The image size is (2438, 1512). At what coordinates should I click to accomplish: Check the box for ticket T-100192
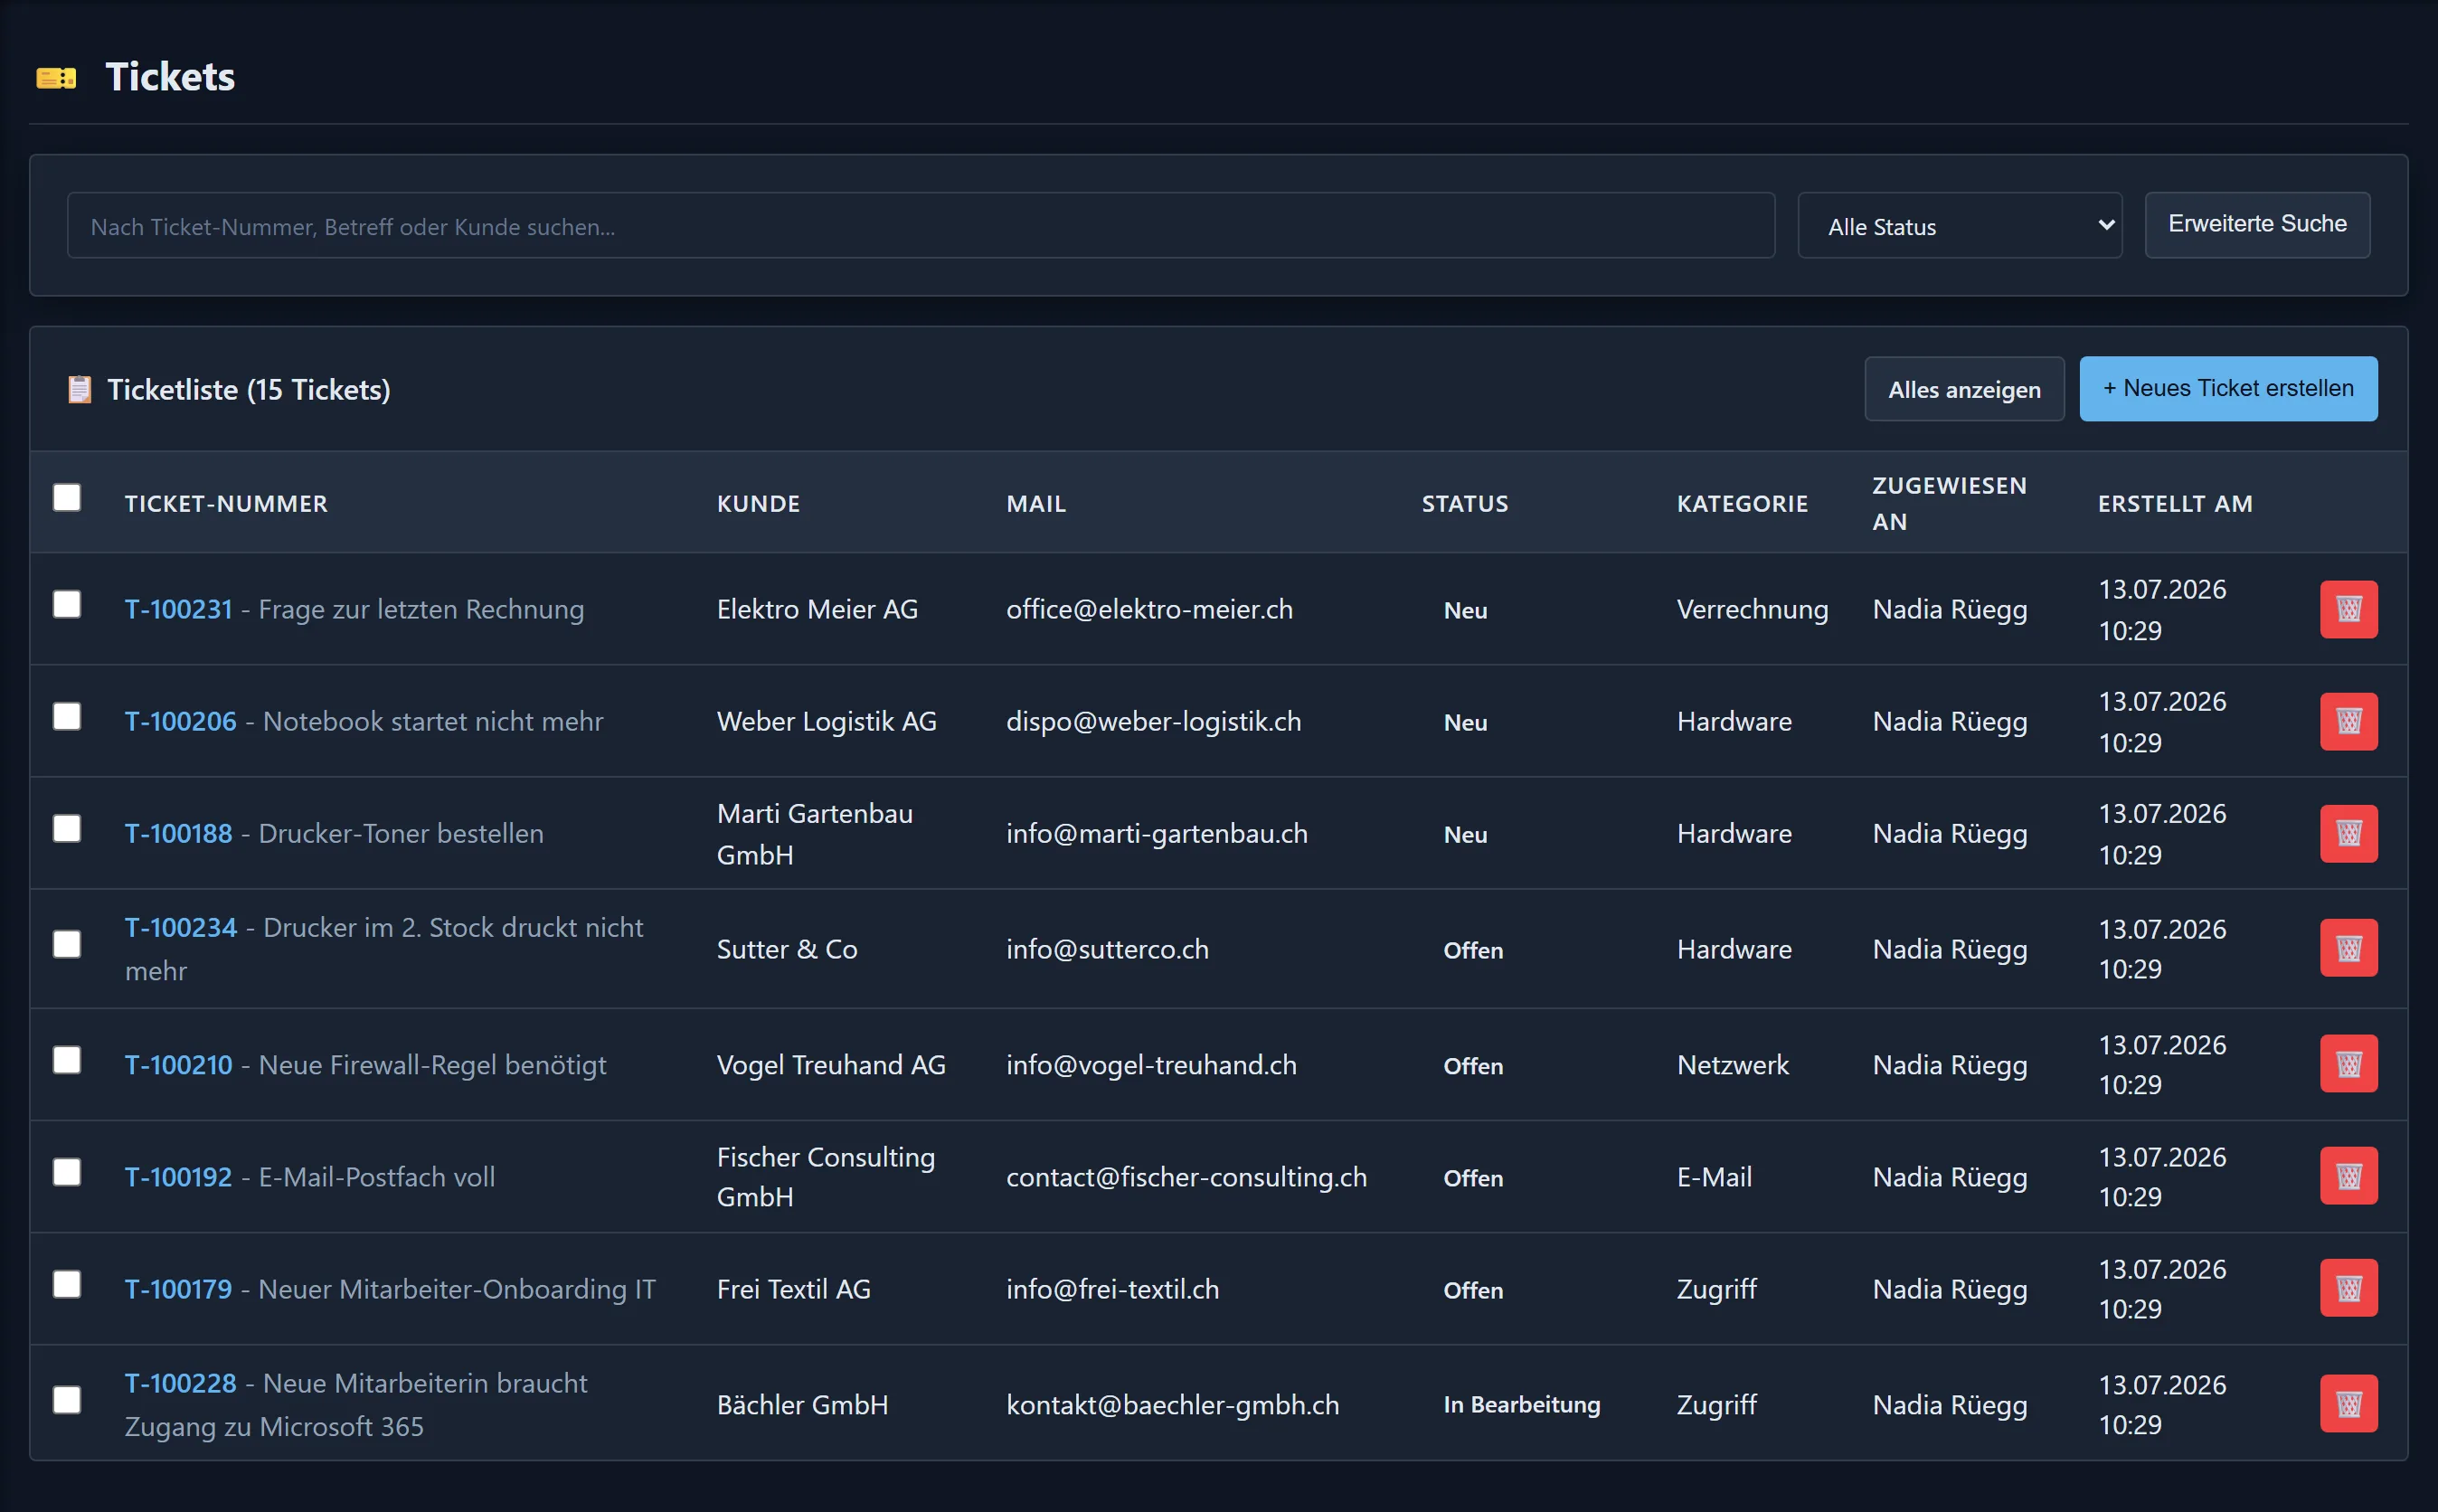click(67, 1172)
